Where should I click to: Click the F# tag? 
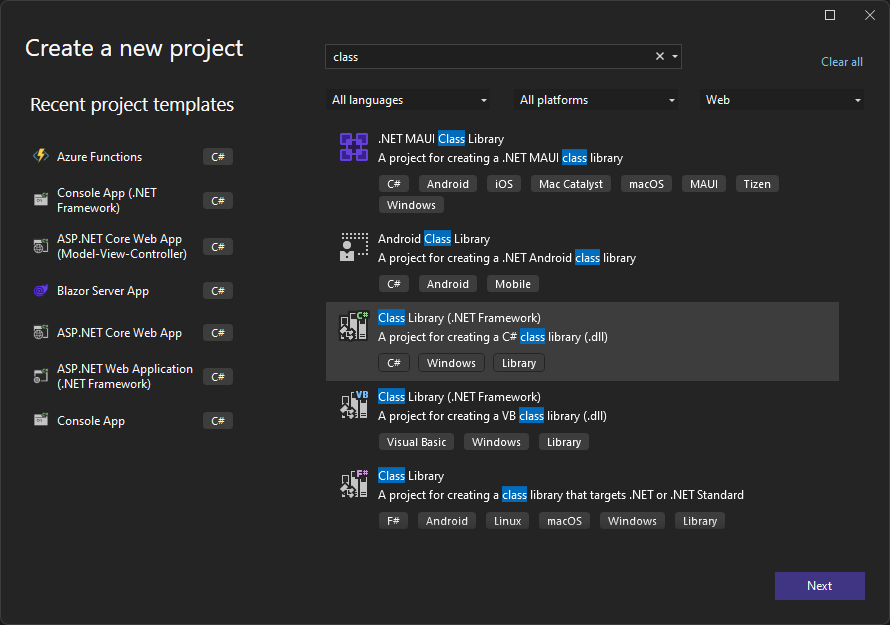[x=393, y=521]
